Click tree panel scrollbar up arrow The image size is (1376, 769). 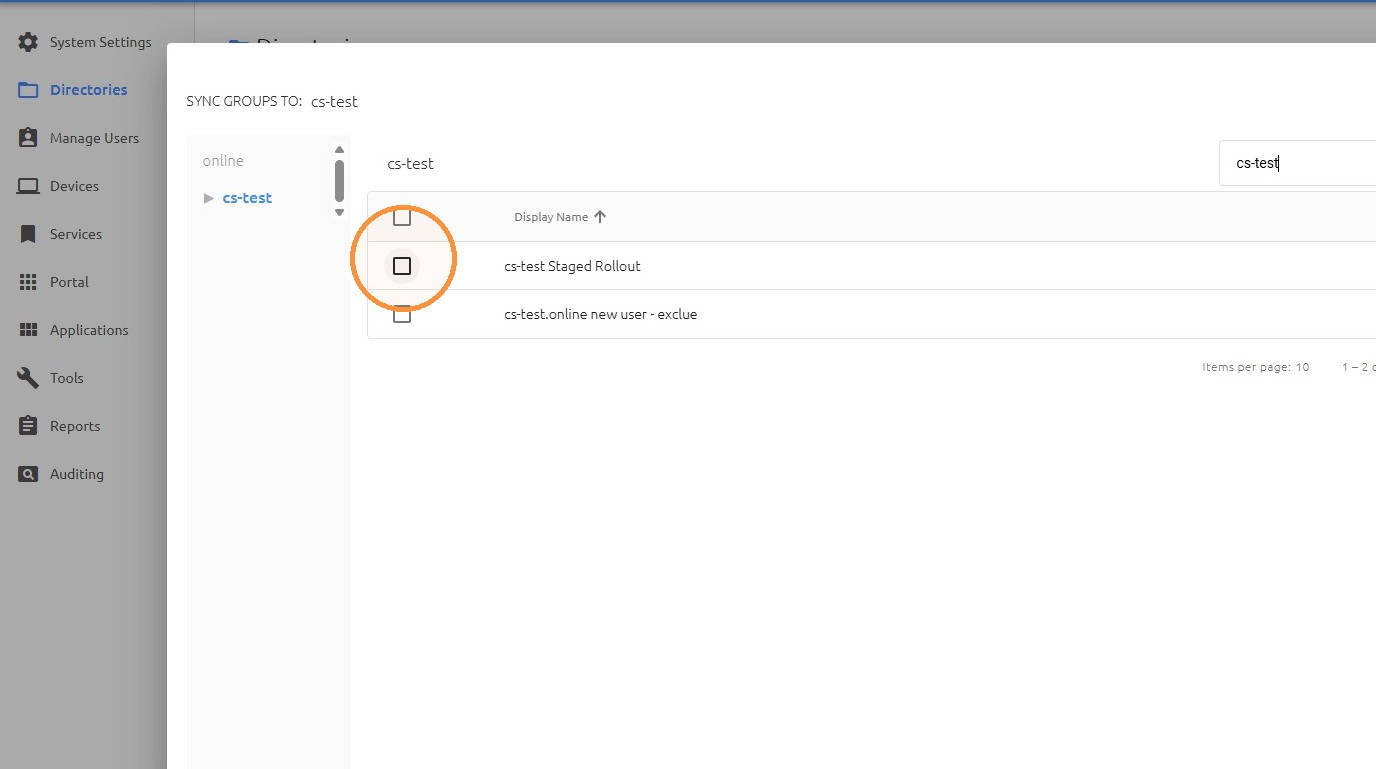click(339, 150)
